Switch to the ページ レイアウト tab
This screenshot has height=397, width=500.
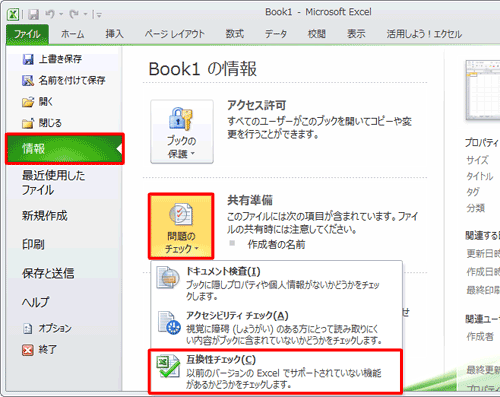[x=174, y=34]
